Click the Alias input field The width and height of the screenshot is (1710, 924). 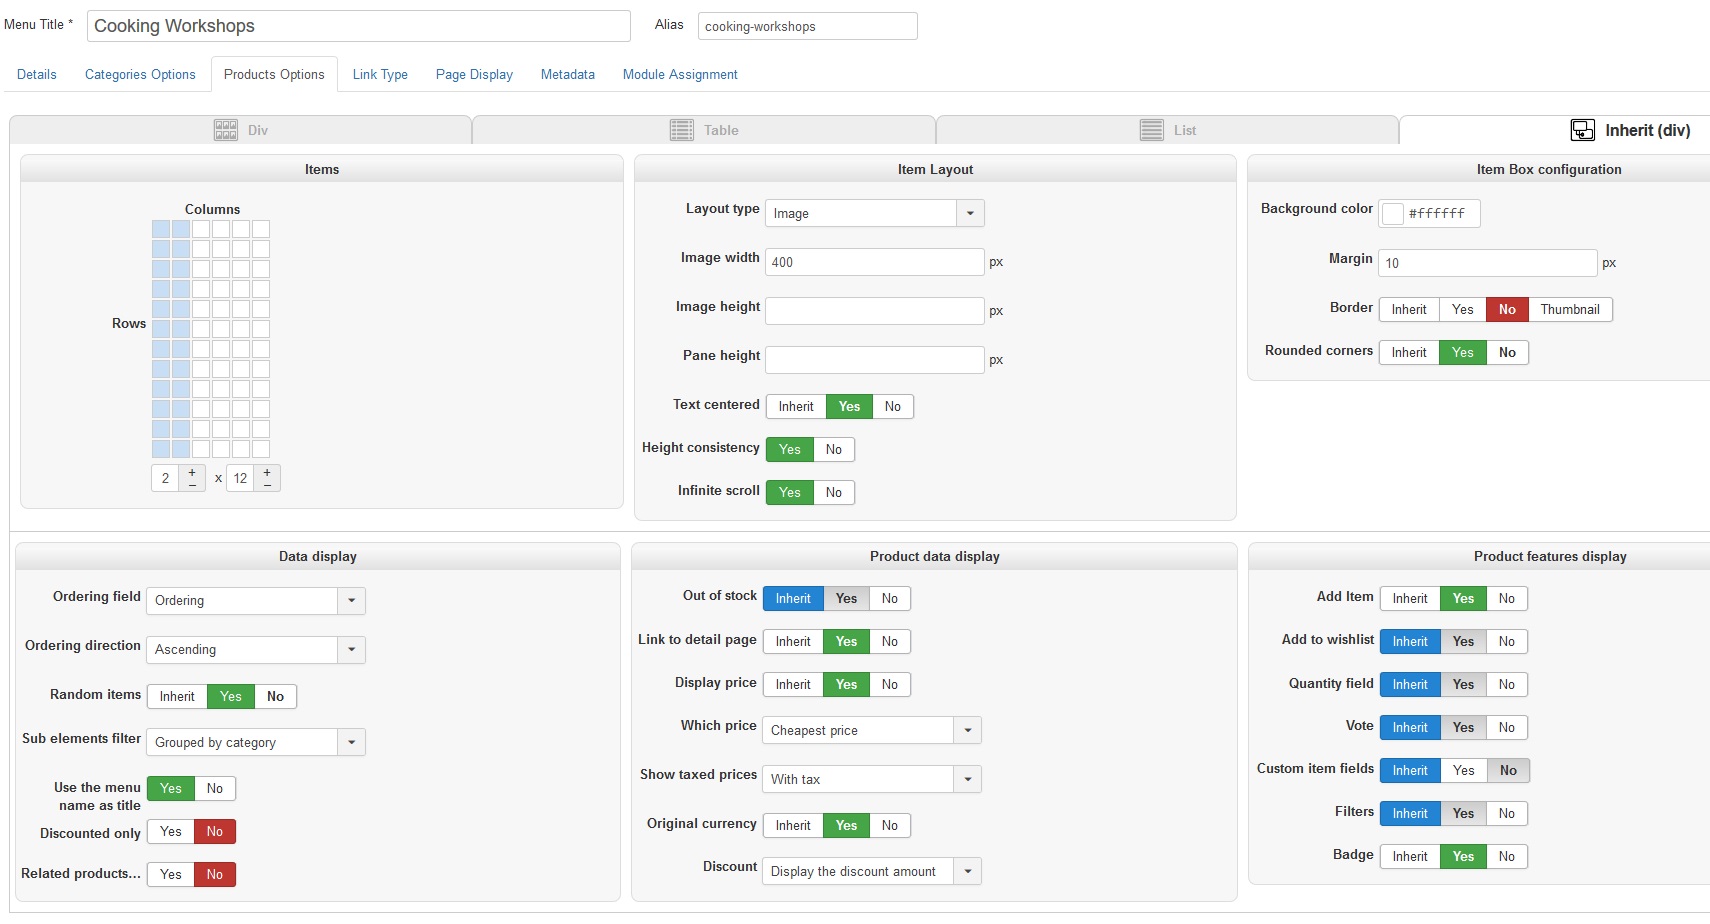click(x=808, y=26)
